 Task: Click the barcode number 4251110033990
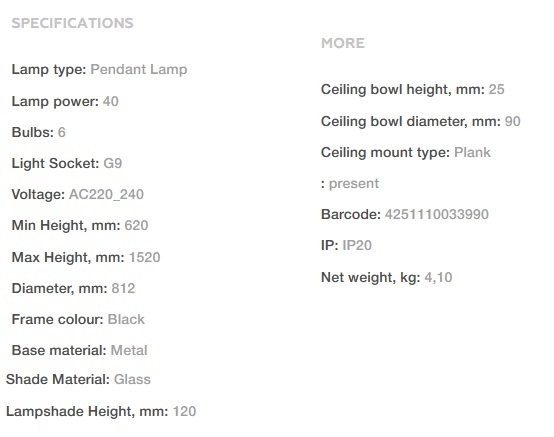click(x=437, y=214)
